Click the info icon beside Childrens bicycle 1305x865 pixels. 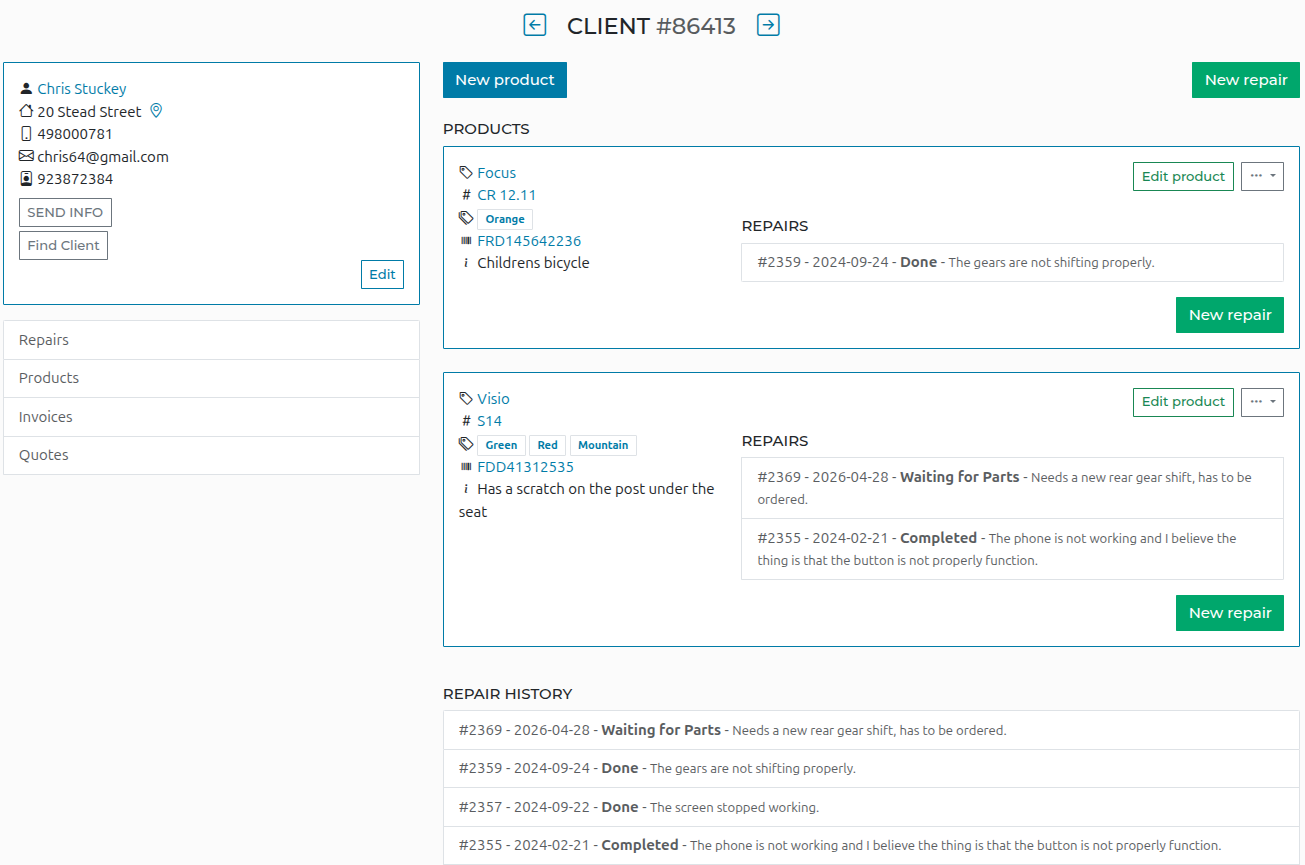(x=466, y=263)
